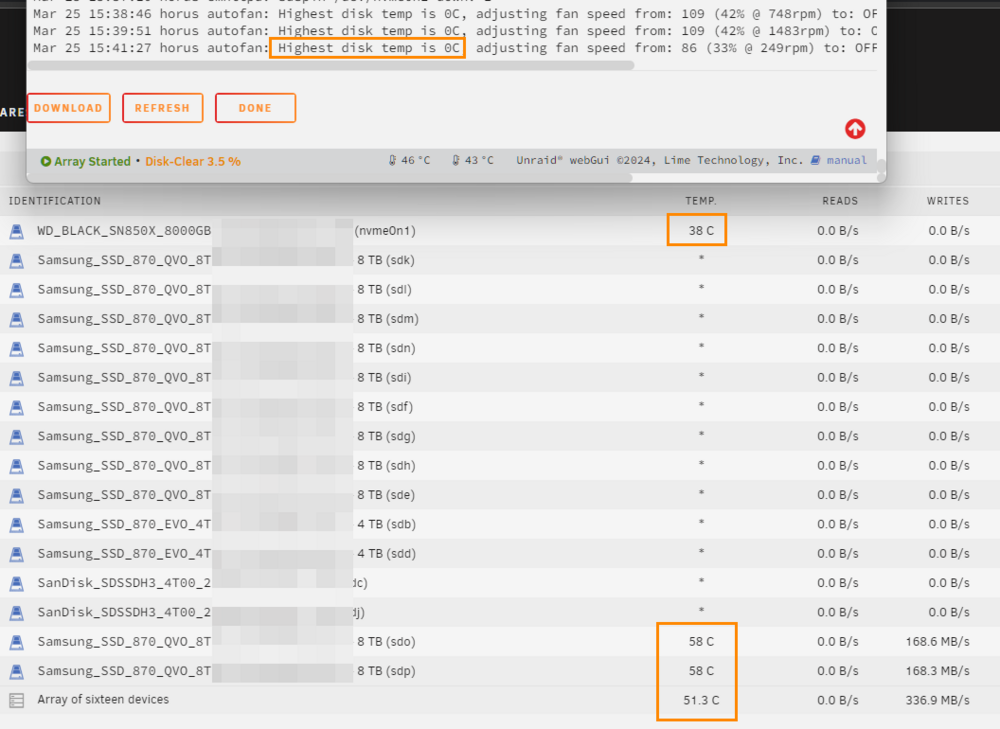The width and height of the screenshot is (1000, 729).
Task: Click the disk icon for the sdk drive
Action: coord(17,260)
